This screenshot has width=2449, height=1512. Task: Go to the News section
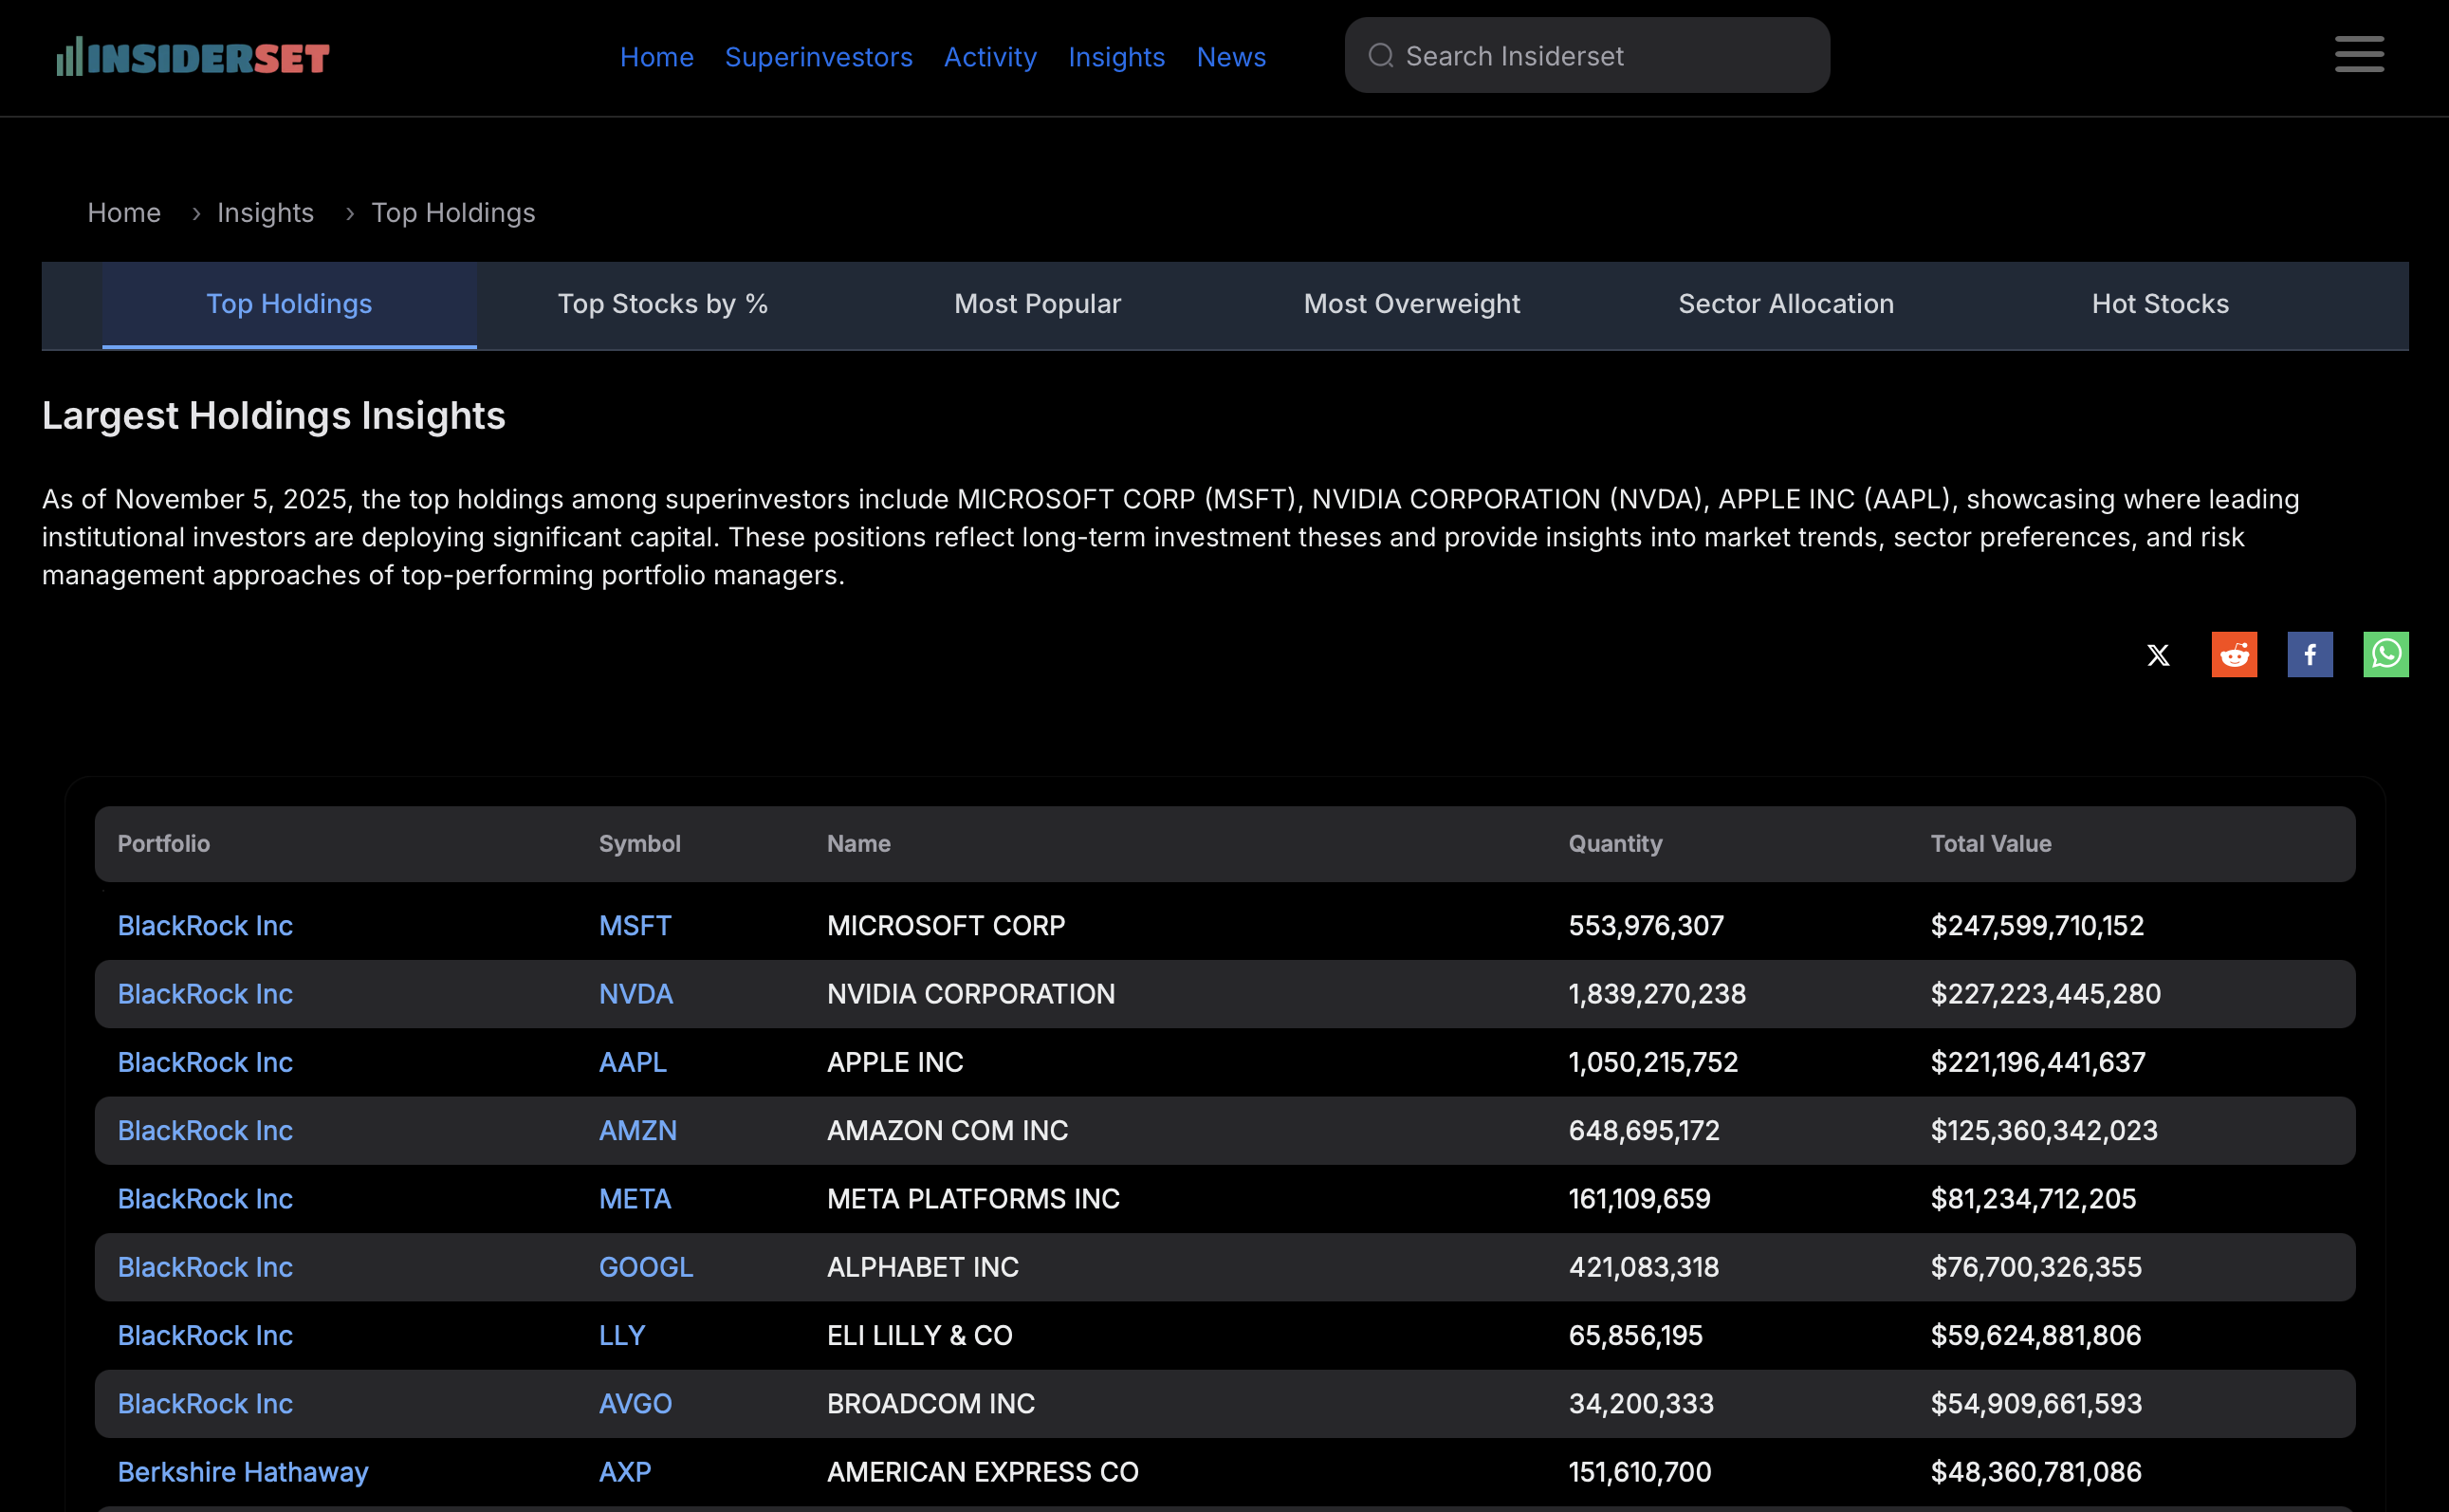pos(1231,57)
